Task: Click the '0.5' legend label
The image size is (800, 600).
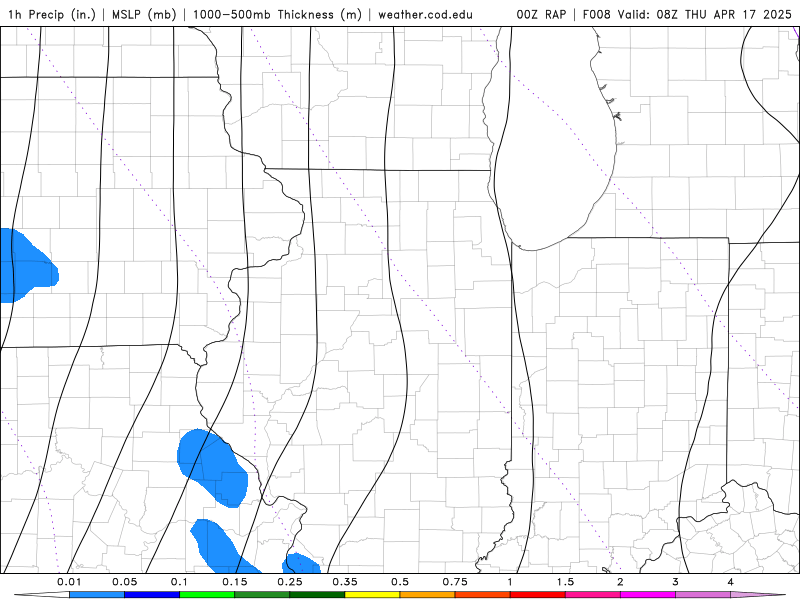Action: (x=400, y=582)
